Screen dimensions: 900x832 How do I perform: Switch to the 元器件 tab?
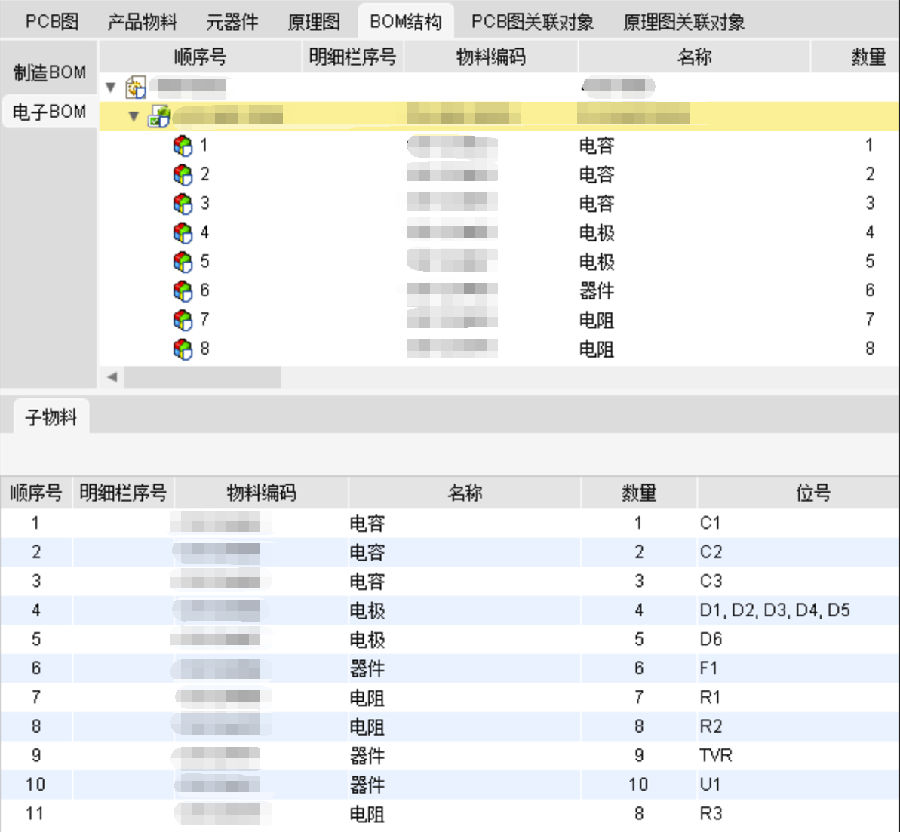pos(232,22)
